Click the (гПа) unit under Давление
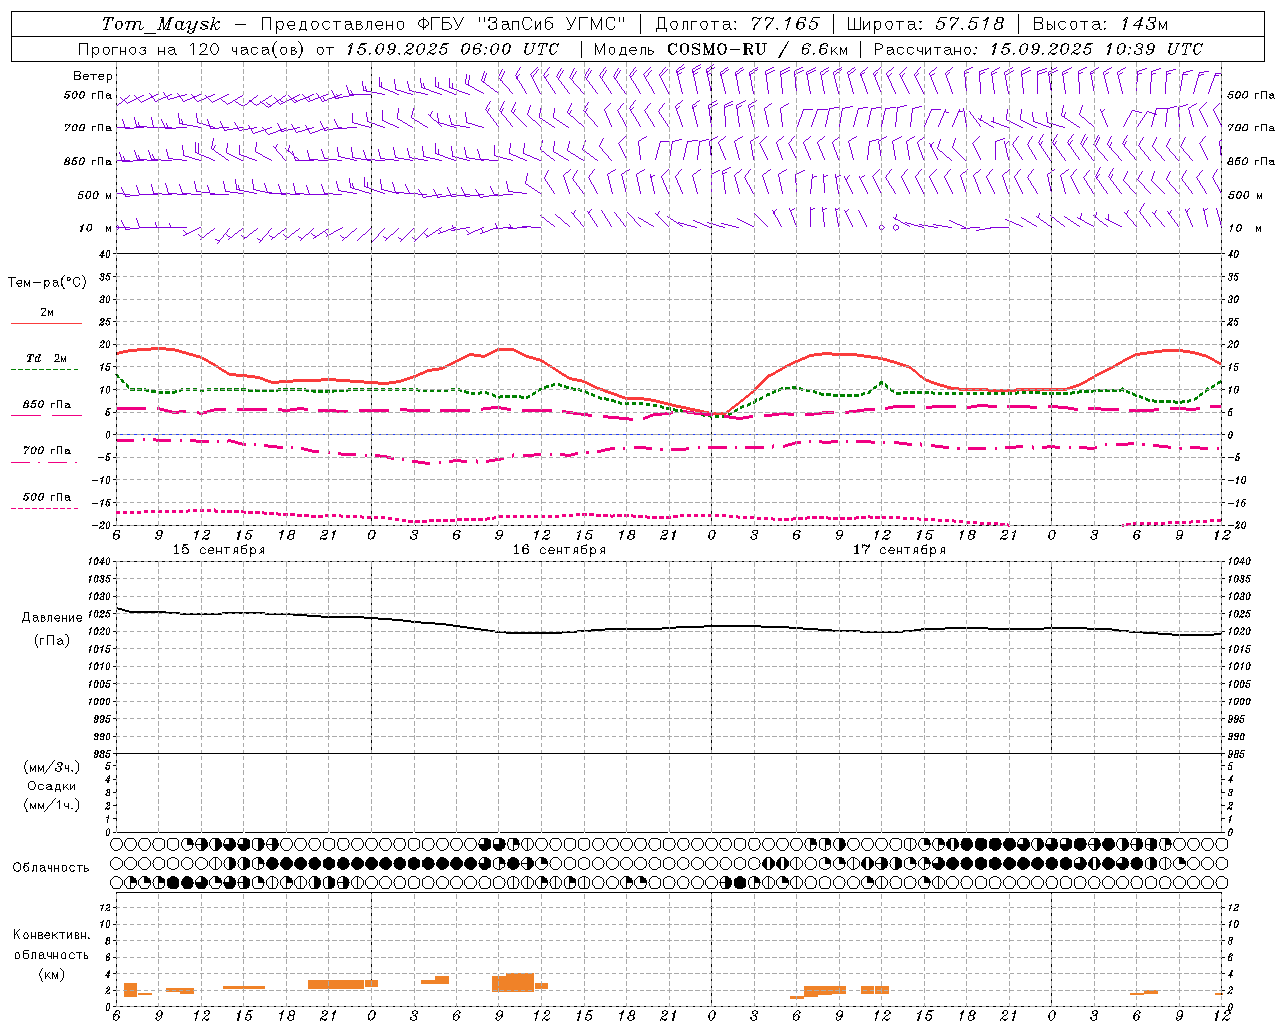This screenshot has height=1024, width=1280. pyautogui.click(x=52, y=640)
